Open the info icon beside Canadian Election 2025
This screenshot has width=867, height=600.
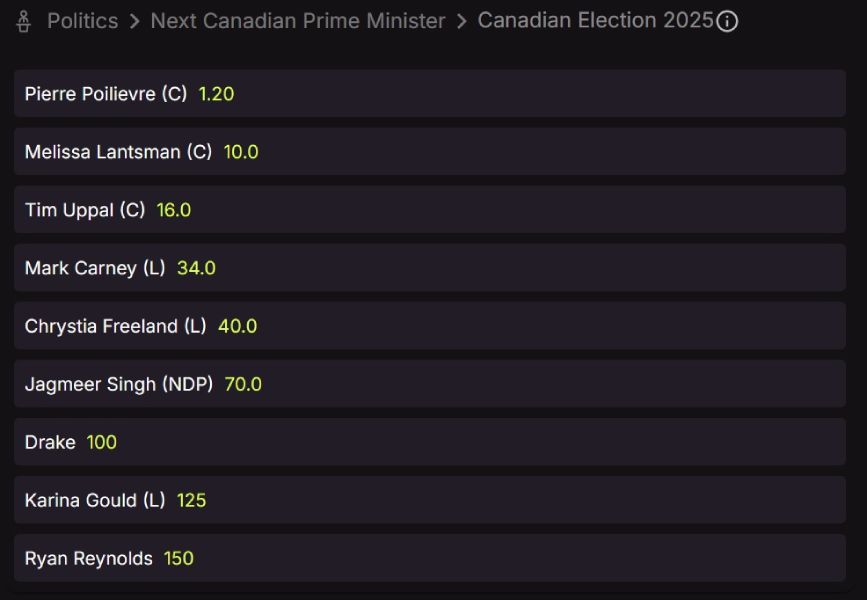point(728,21)
